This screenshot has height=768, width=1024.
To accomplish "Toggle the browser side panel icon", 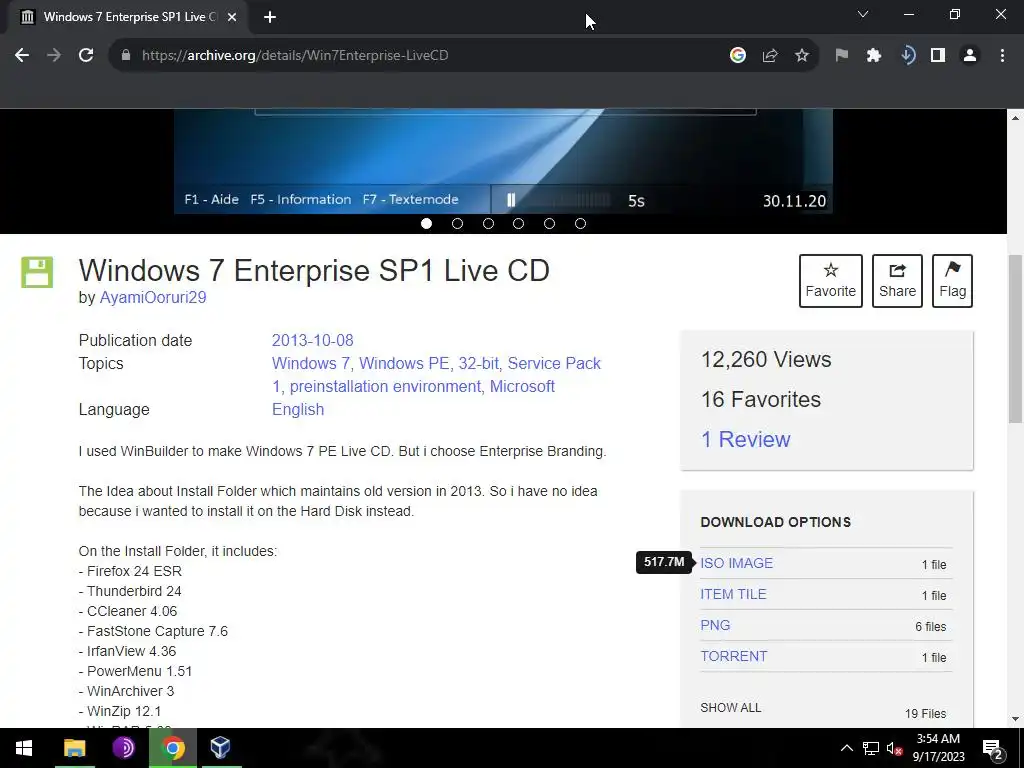I will (x=938, y=56).
